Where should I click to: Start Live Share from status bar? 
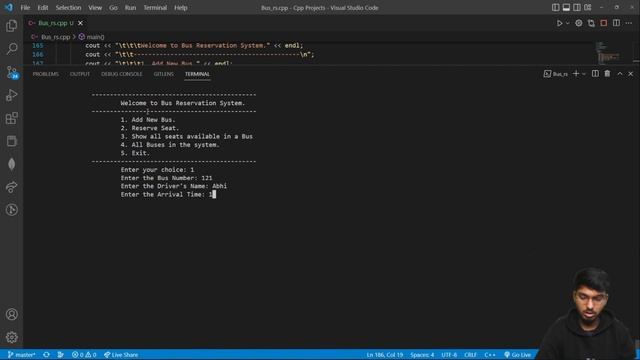[121, 355]
